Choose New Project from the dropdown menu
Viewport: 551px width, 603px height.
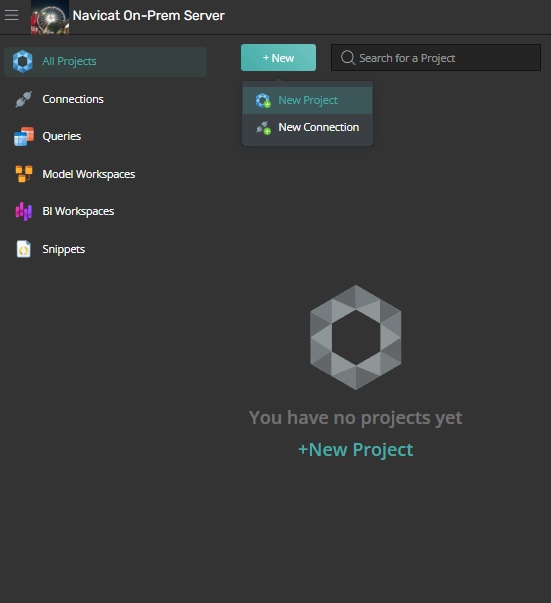point(308,100)
